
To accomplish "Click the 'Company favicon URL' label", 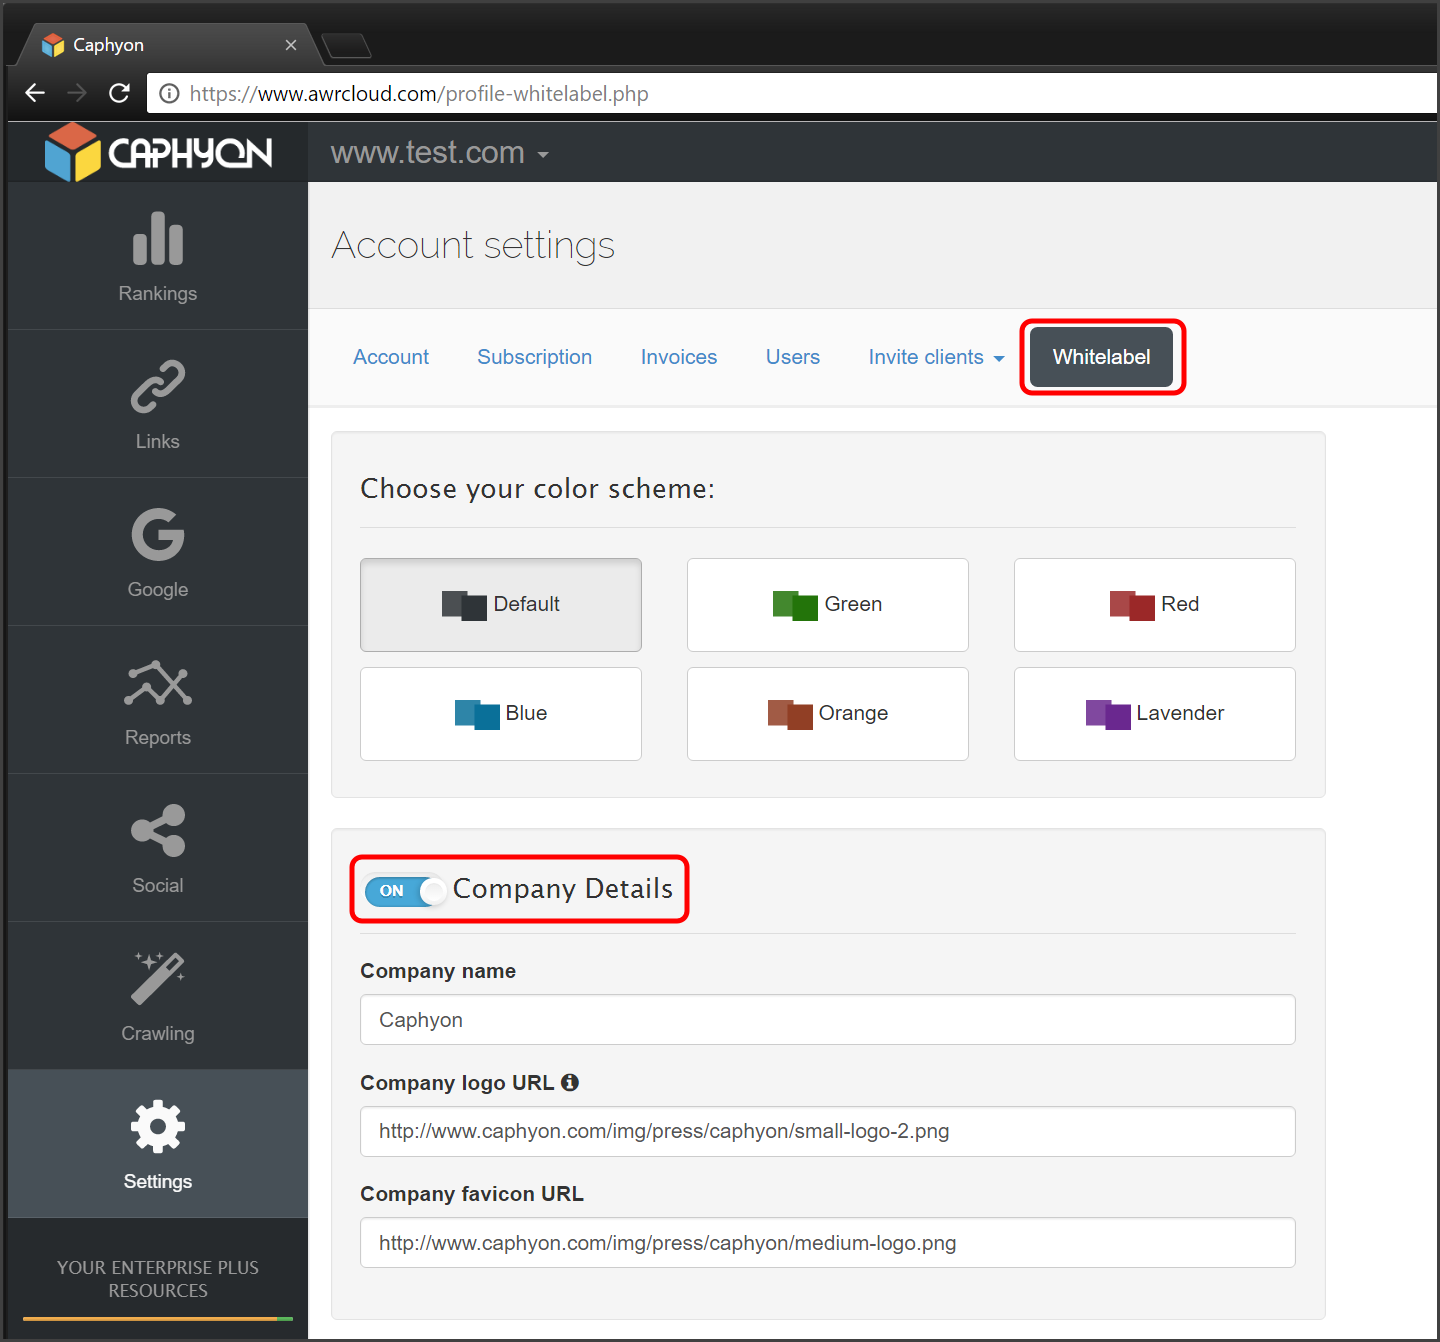I will pos(472,1194).
